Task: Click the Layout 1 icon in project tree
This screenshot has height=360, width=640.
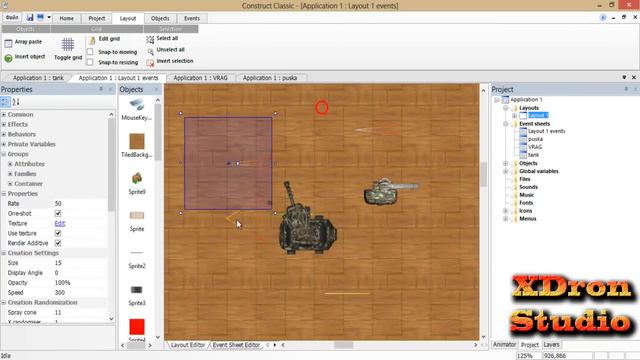Action: [523, 116]
